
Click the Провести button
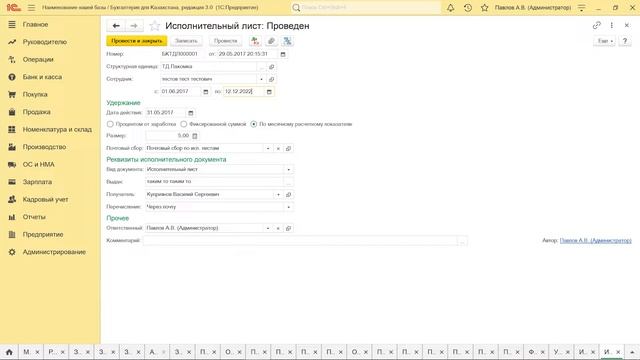click(x=225, y=41)
